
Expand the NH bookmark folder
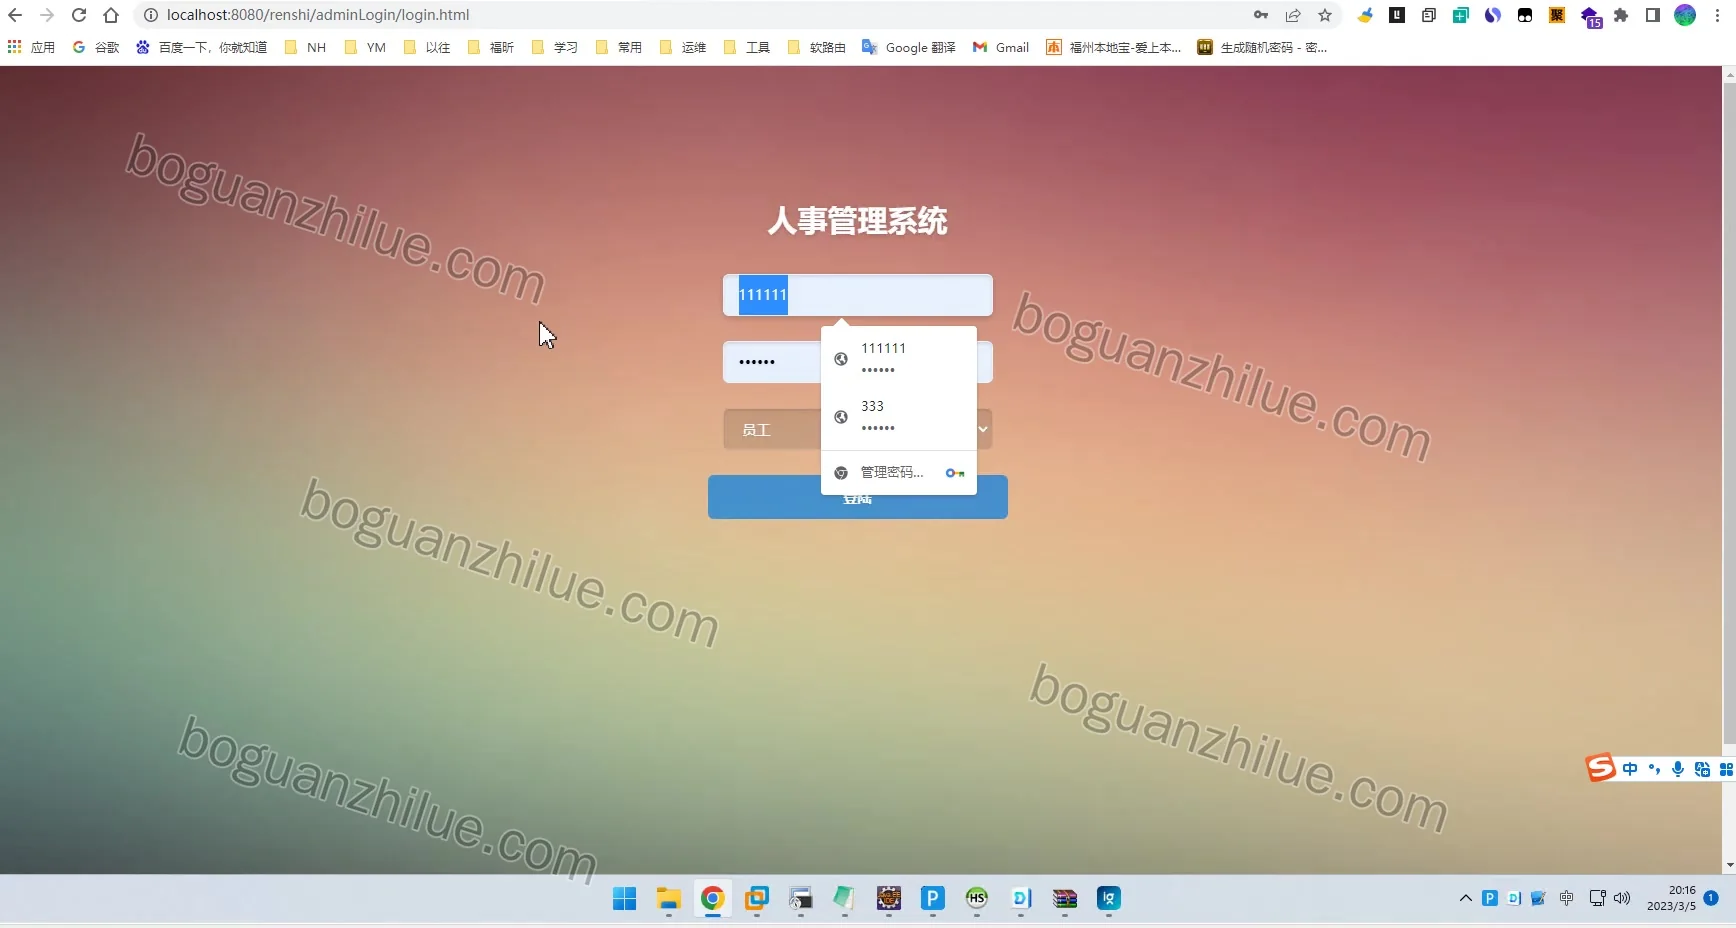click(306, 47)
